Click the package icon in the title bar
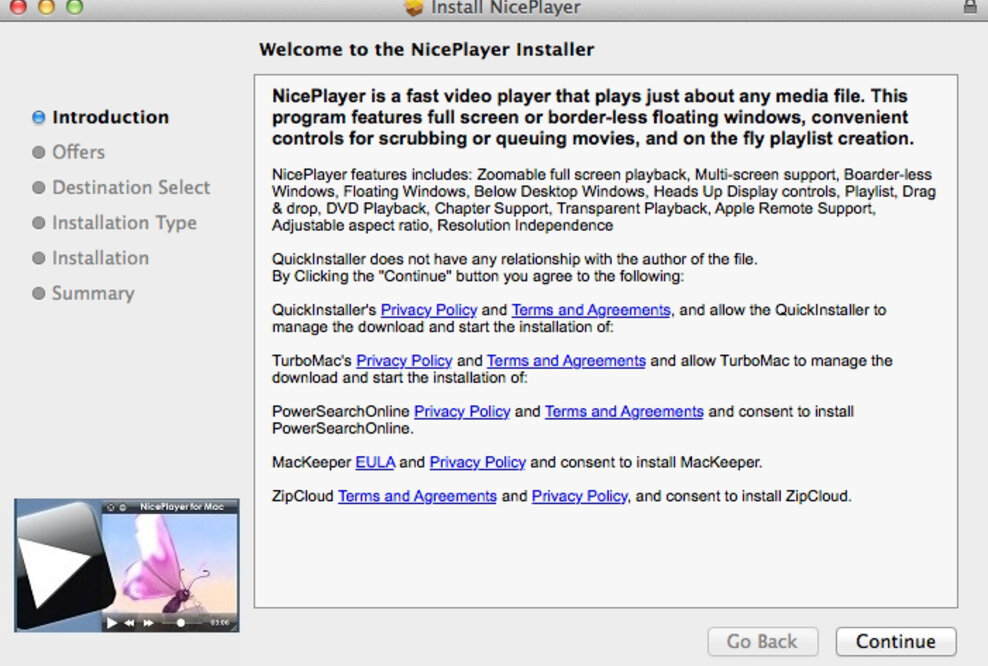This screenshot has height=666, width=988. [415, 8]
